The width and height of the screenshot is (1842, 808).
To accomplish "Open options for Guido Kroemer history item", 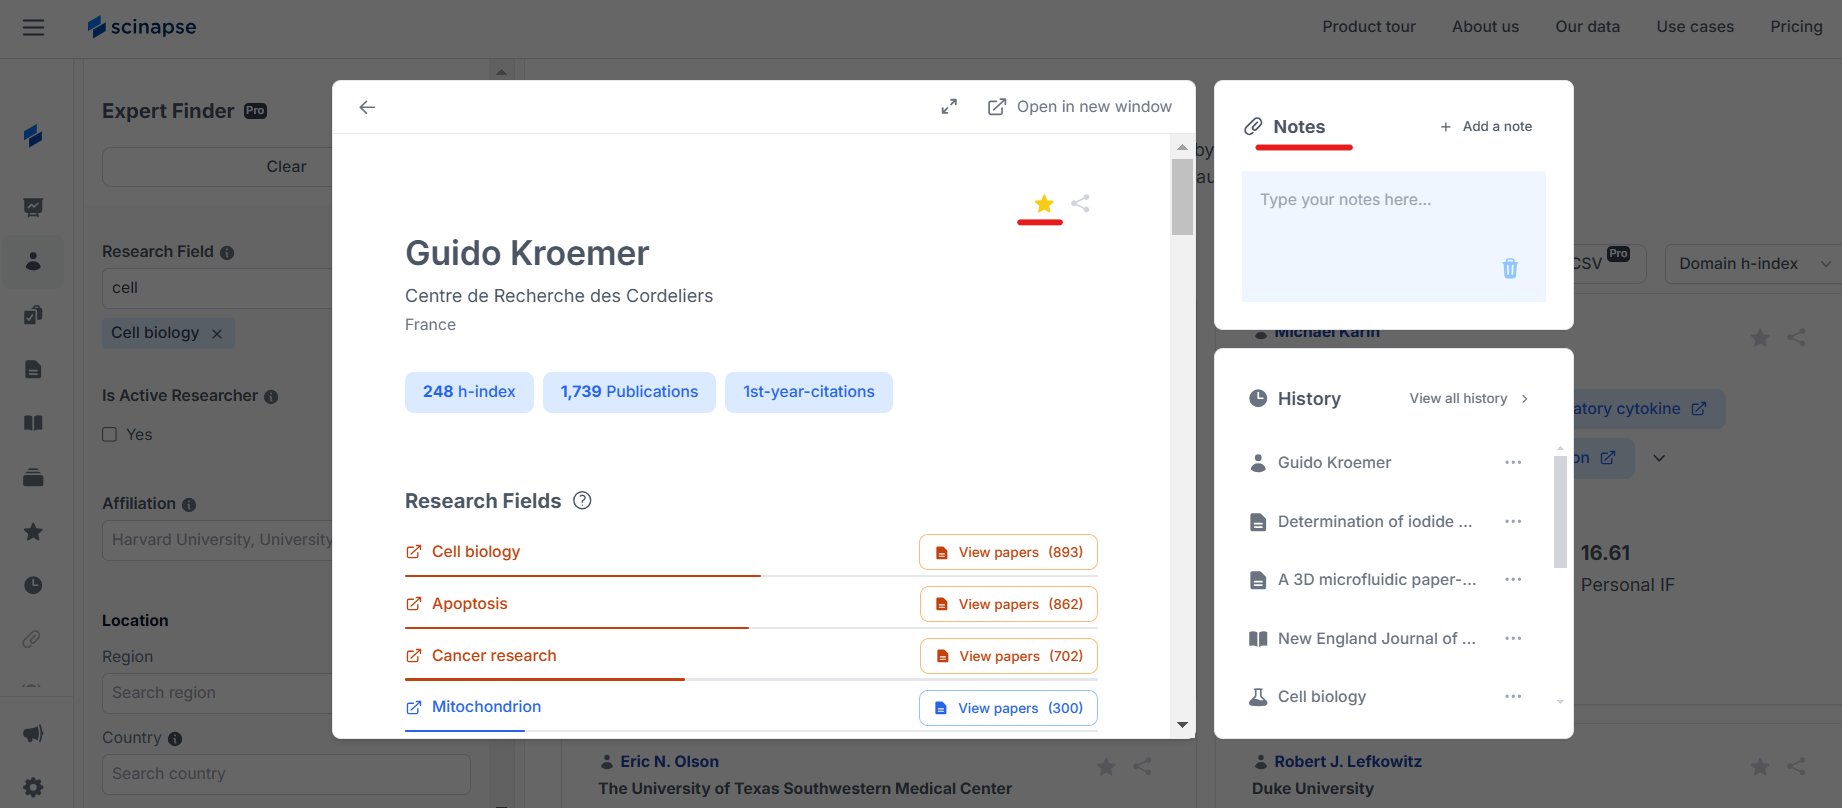I will tap(1513, 462).
